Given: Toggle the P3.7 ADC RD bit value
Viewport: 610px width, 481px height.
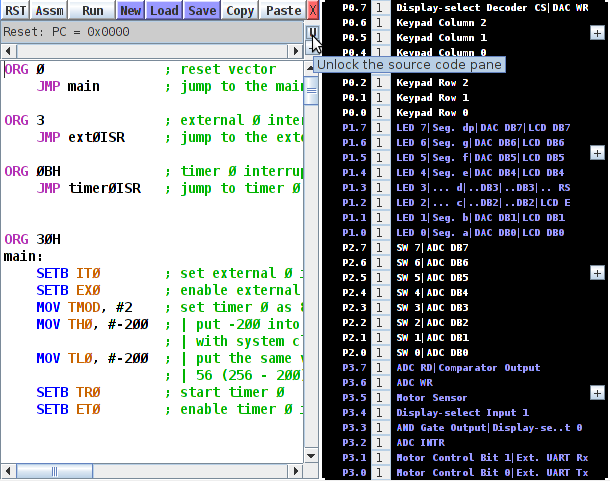Looking at the screenshot, I should pyautogui.click(x=379, y=367).
